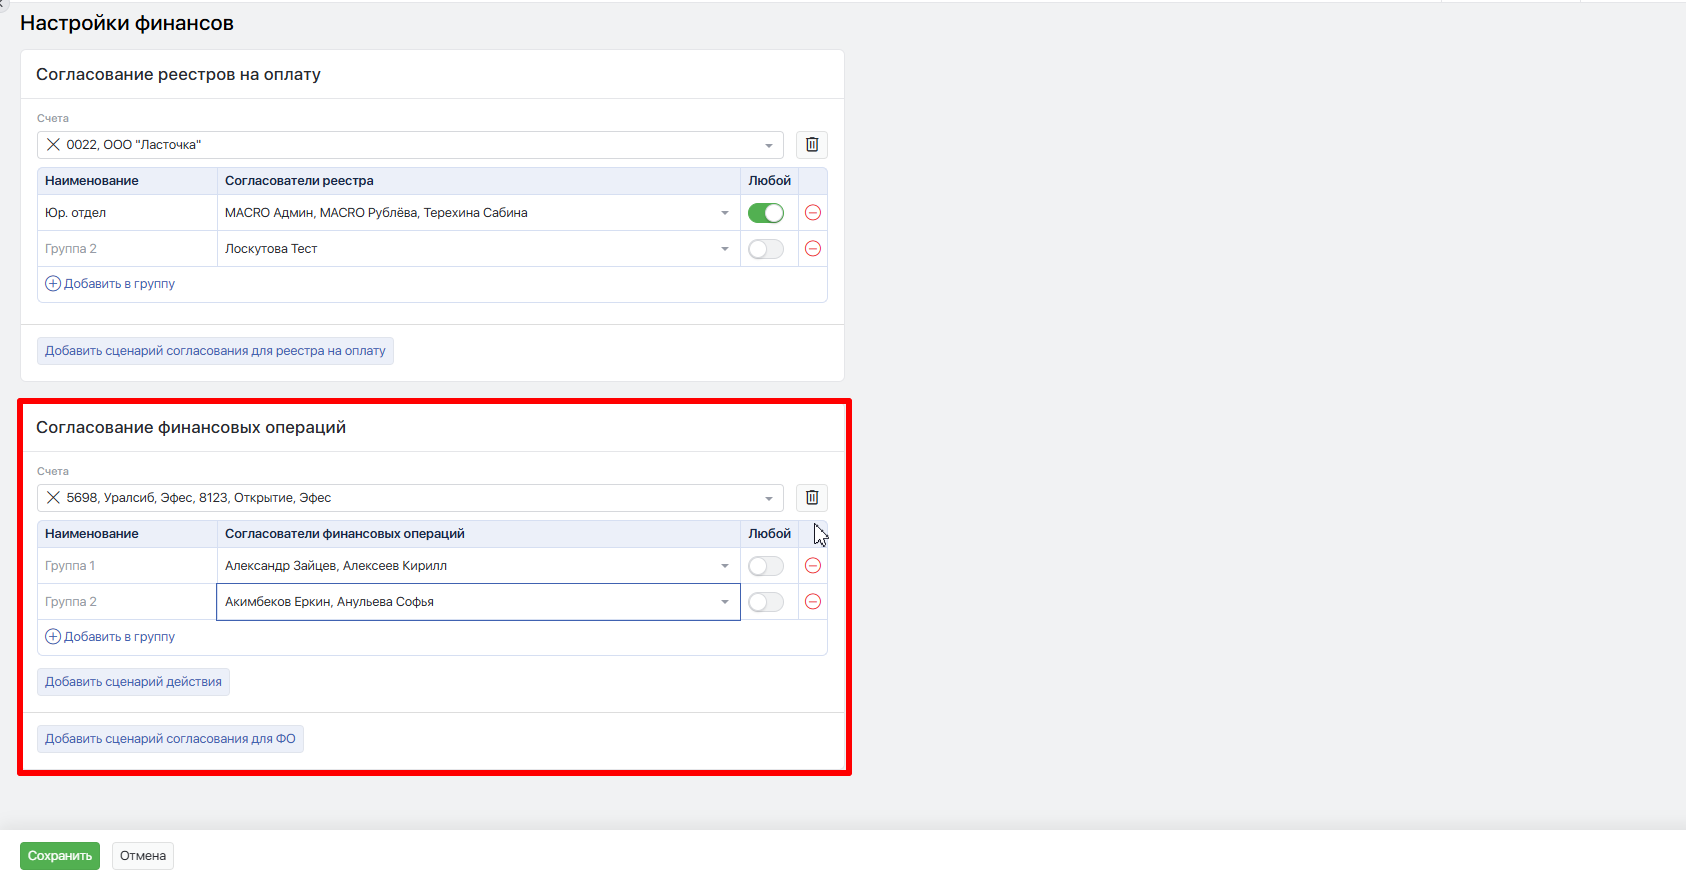Enable Любой toggle for Лоскутова Тест row

(x=766, y=249)
